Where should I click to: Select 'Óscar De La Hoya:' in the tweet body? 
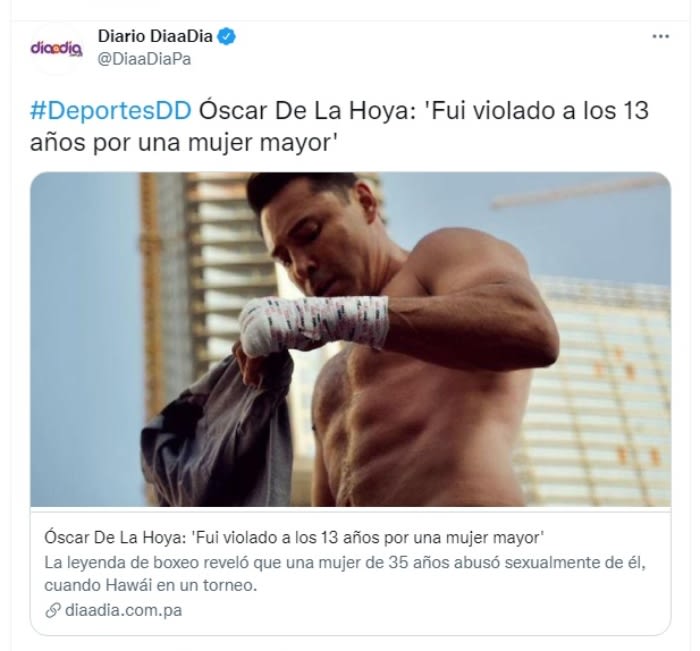pyautogui.click(x=307, y=110)
